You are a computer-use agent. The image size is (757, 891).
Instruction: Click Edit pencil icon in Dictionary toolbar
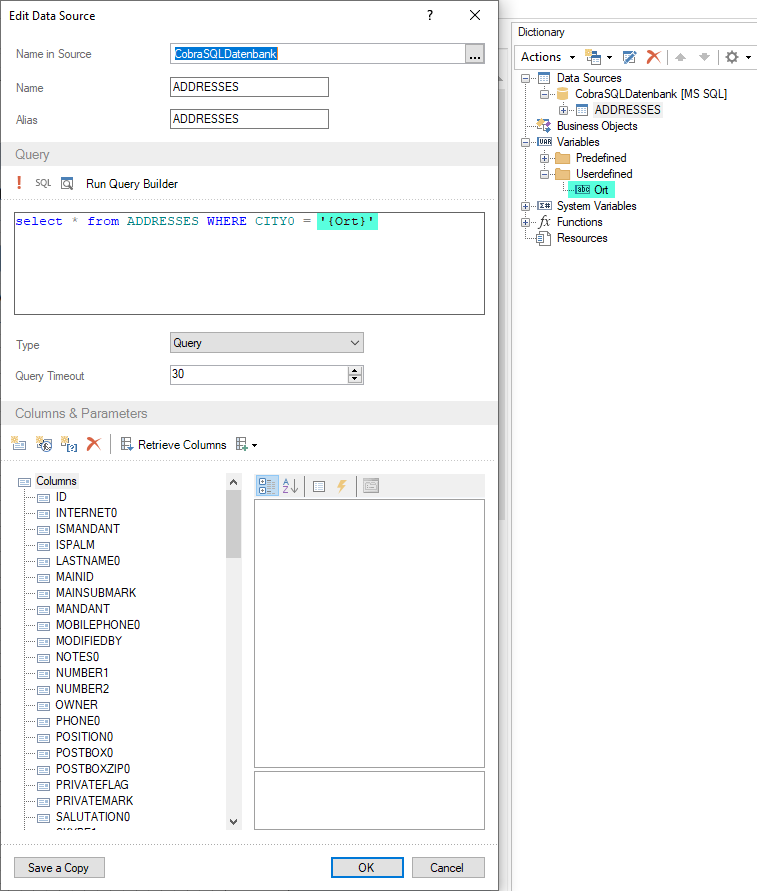tap(630, 57)
